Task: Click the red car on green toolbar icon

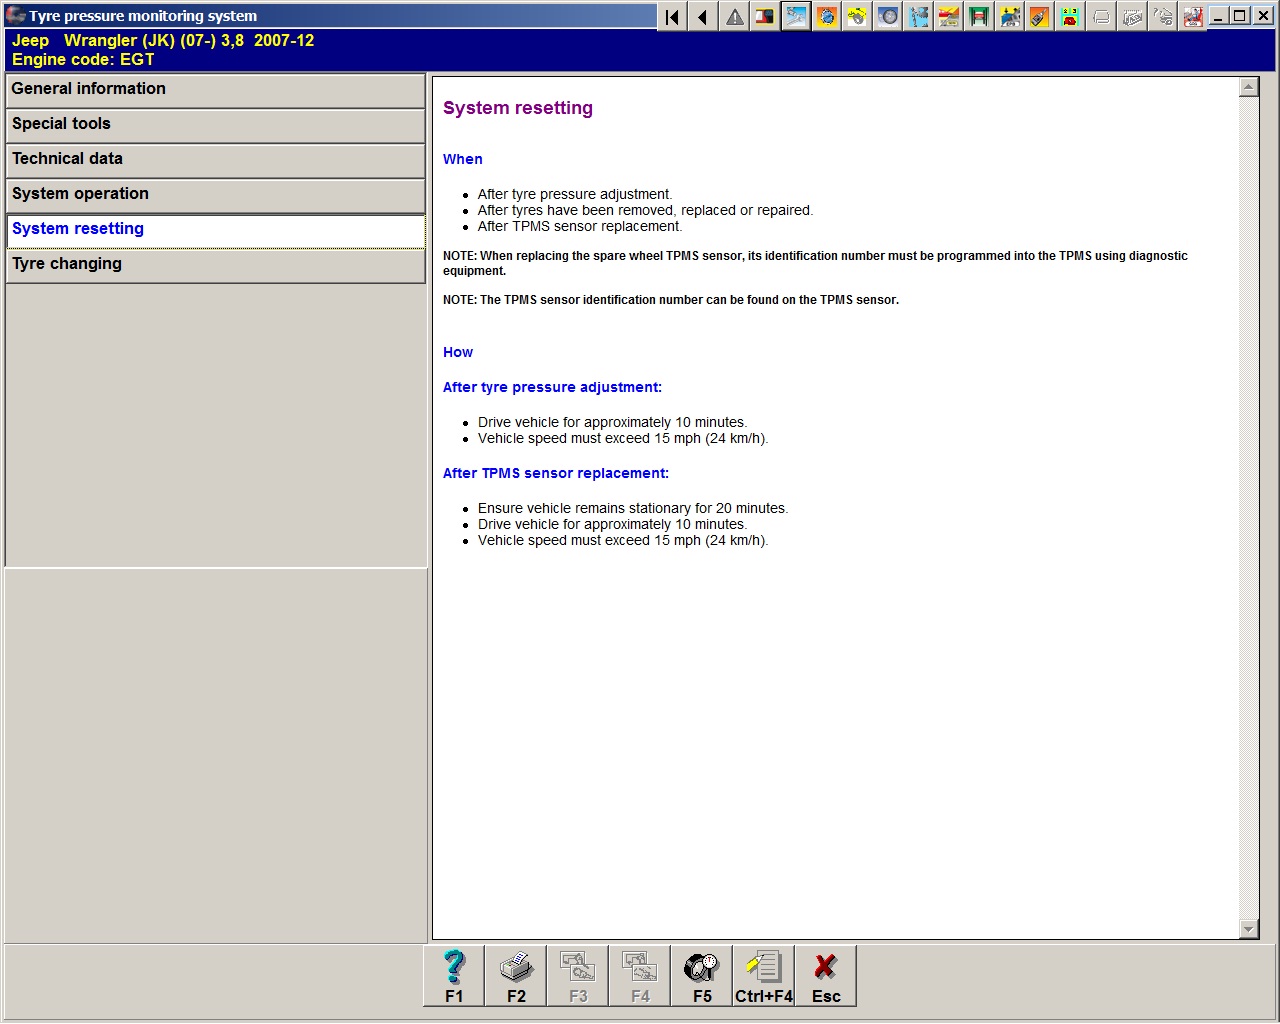Action: [x=1070, y=17]
